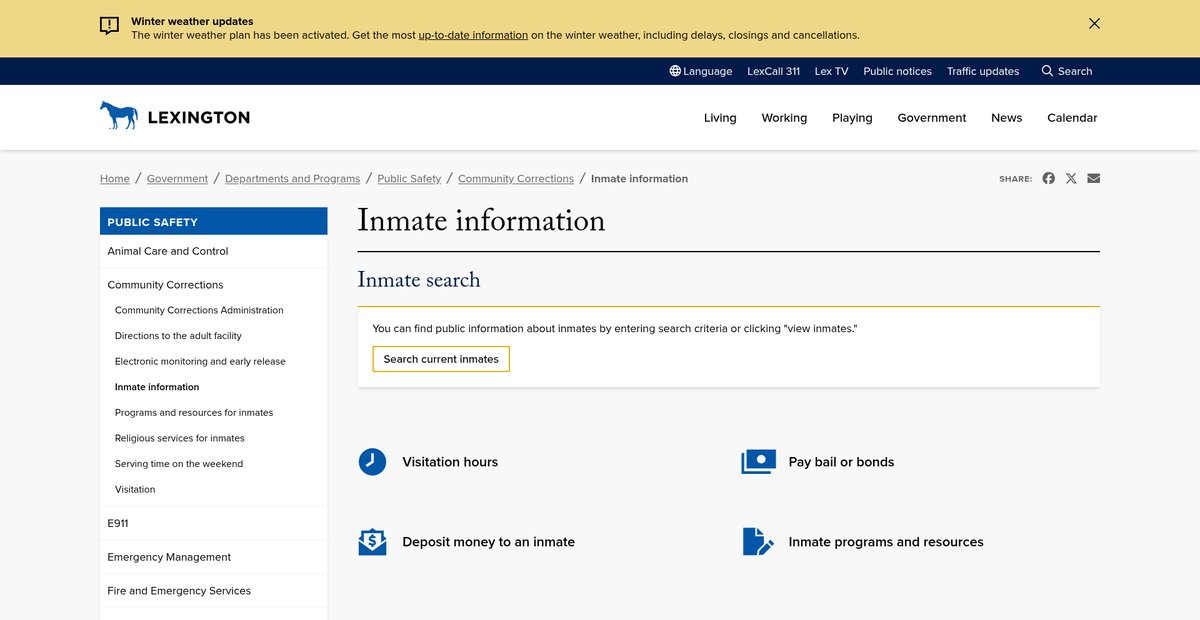Click the Inmate programs document icon
1200x620 pixels.
pyautogui.click(x=758, y=542)
